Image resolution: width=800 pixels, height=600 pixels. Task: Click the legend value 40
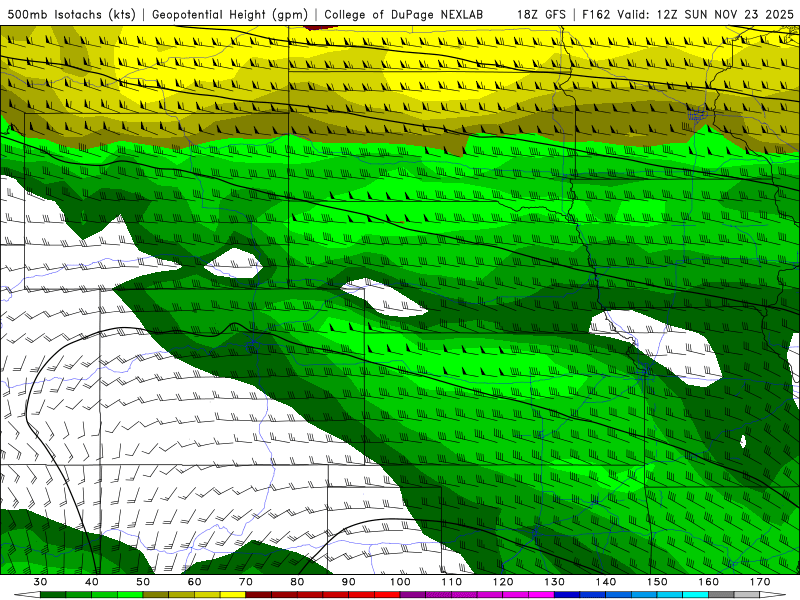point(92,582)
